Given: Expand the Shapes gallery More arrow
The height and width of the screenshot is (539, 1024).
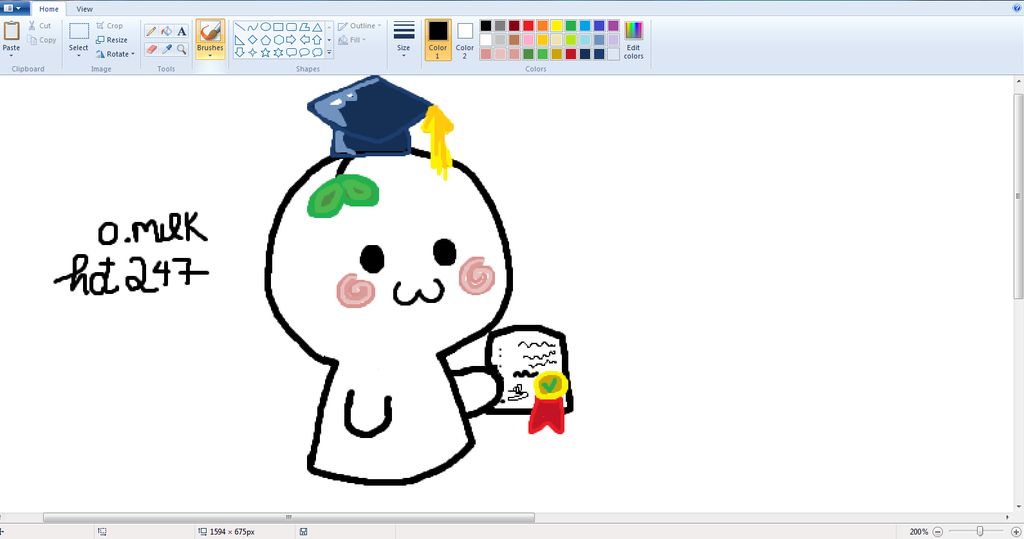Looking at the screenshot, I should (x=329, y=52).
